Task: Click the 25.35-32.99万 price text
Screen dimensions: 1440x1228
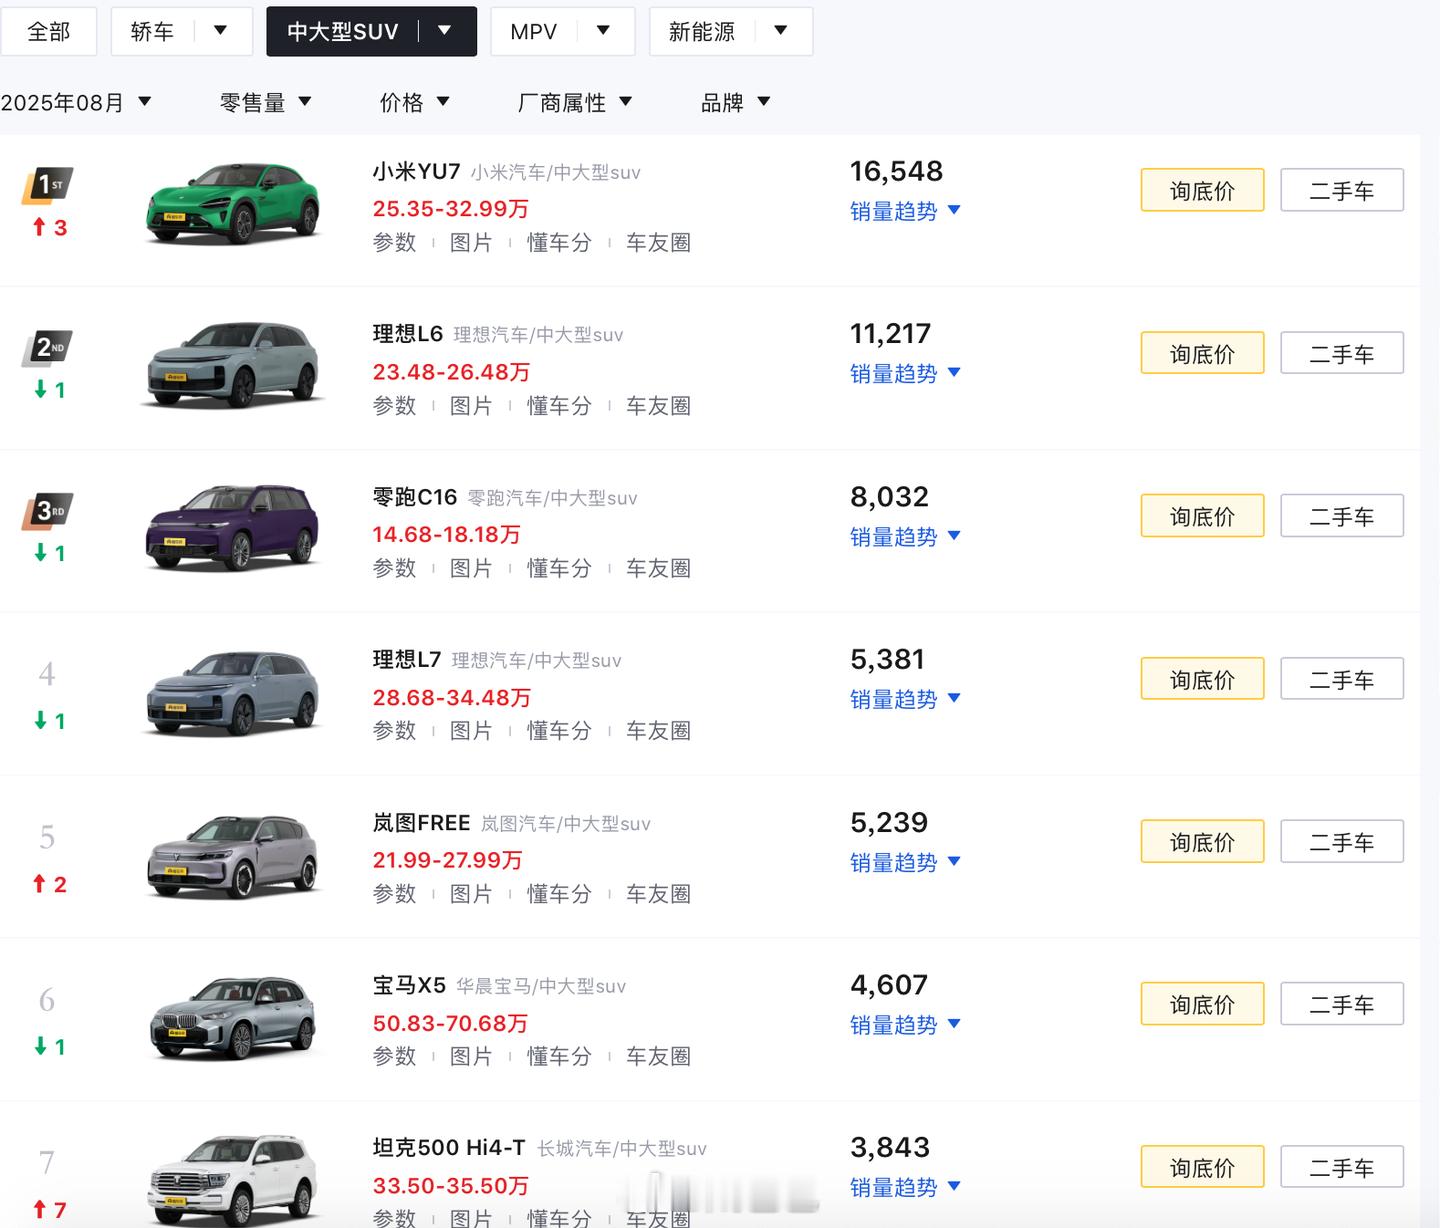Action: click(450, 209)
